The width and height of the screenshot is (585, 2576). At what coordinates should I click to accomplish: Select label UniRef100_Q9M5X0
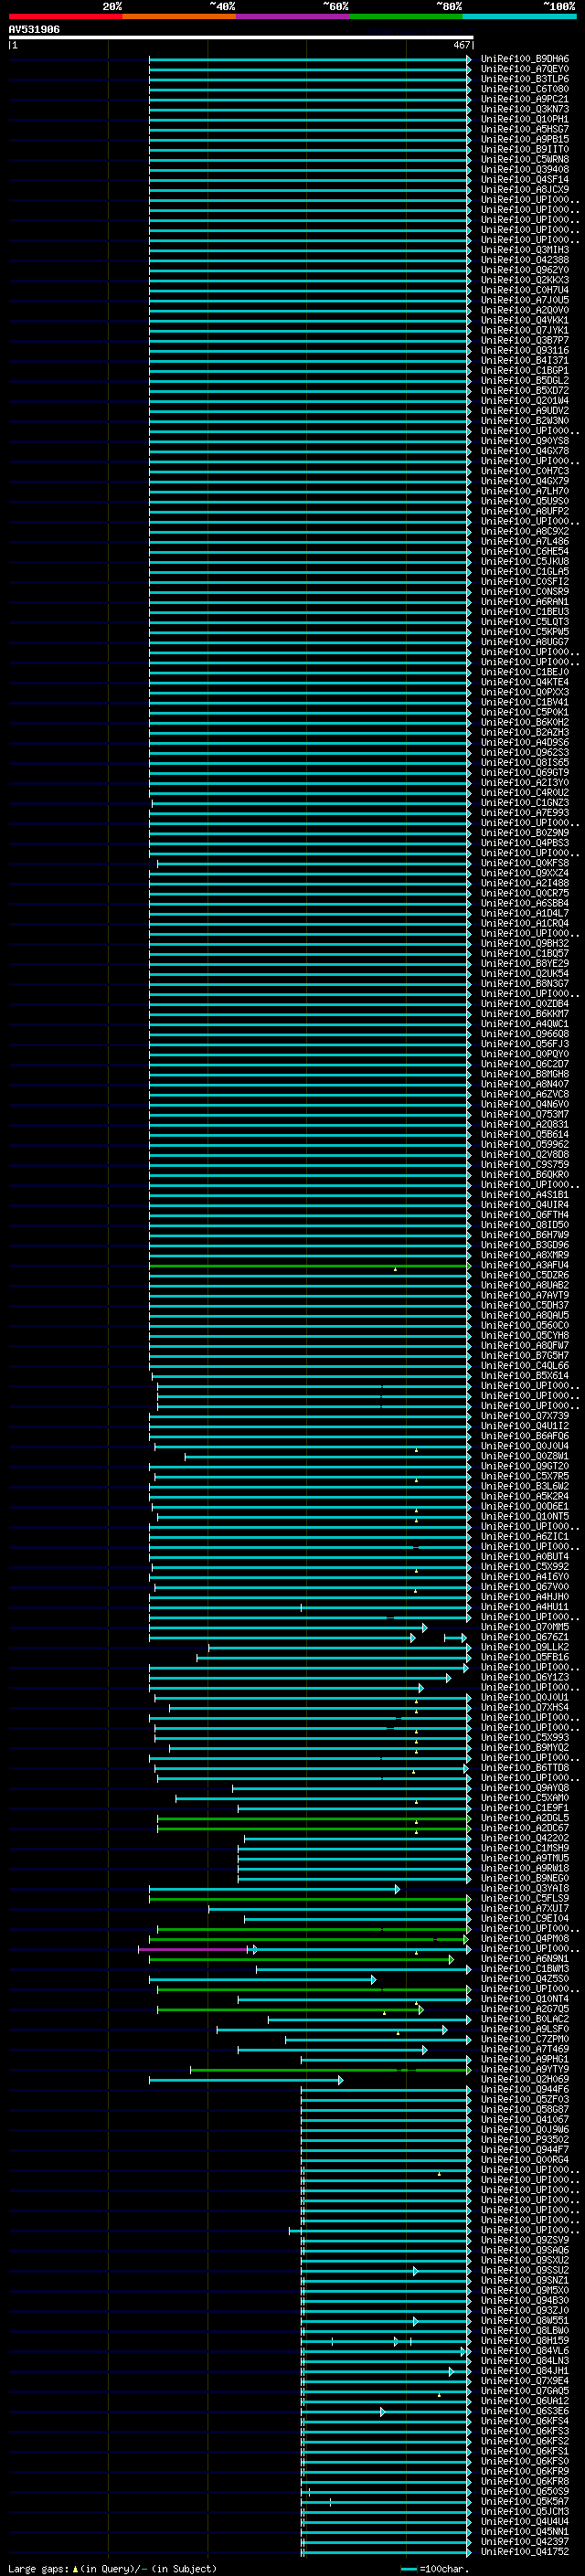click(x=524, y=2290)
